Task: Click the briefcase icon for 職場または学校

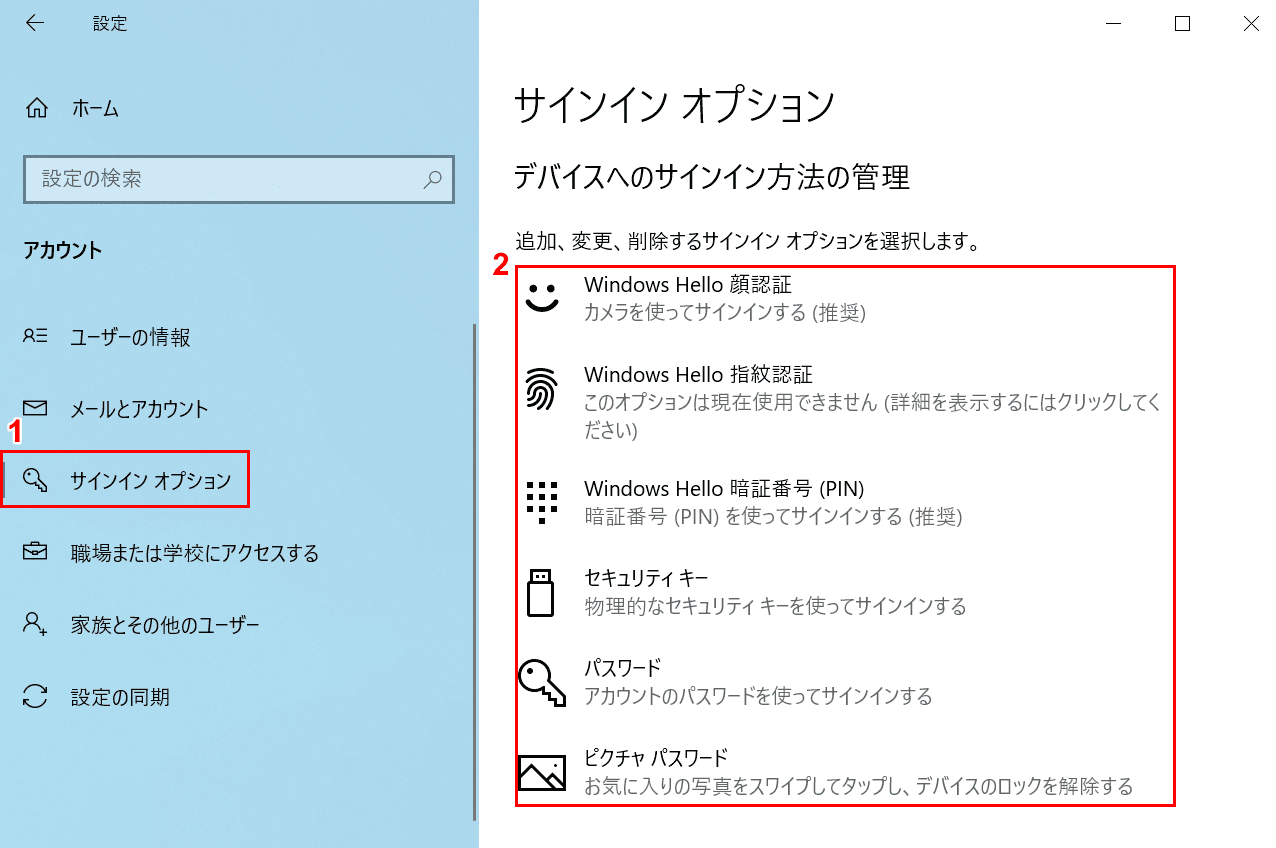Action: coord(35,552)
